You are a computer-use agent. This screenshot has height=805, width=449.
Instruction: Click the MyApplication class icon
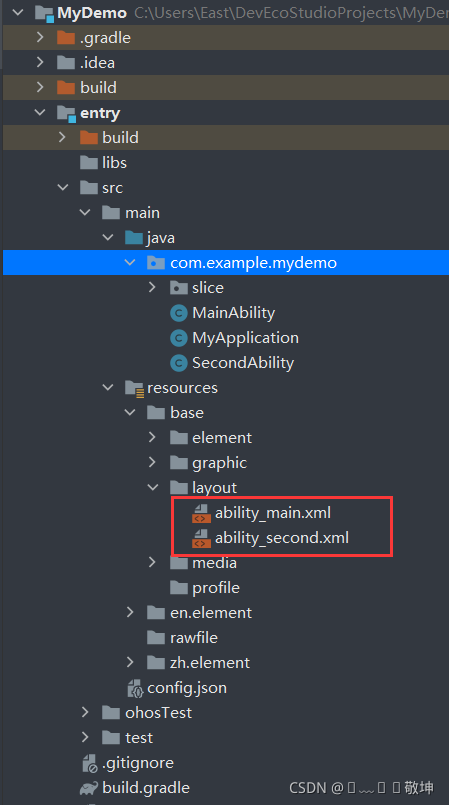pyautogui.click(x=179, y=338)
